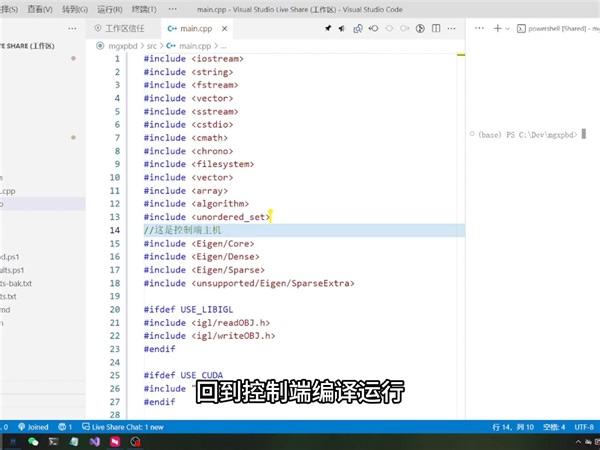Click the search-people icon in the editor toolbar
Viewport: 600px width, 450px height.
(358, 28)
